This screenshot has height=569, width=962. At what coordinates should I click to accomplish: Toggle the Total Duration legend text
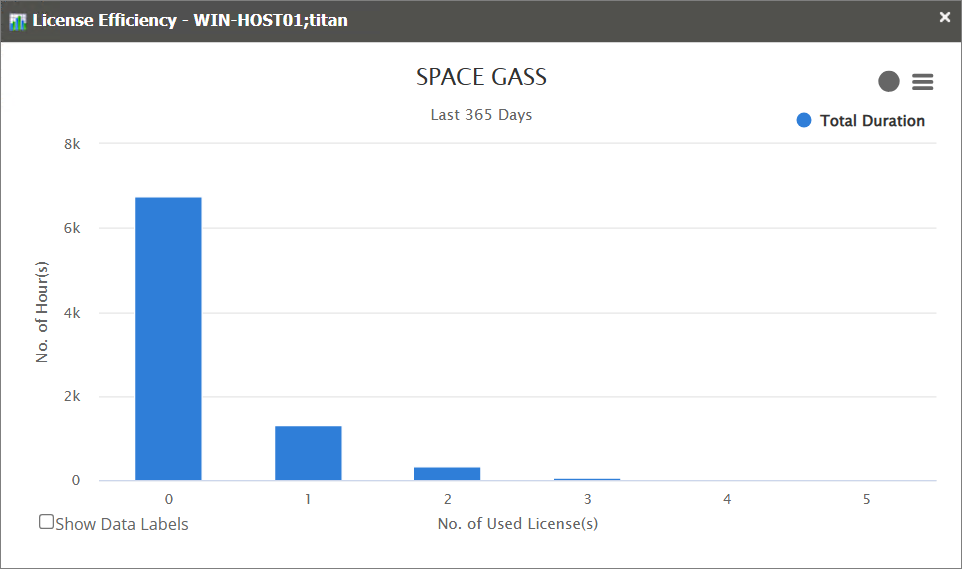[872, 121]
